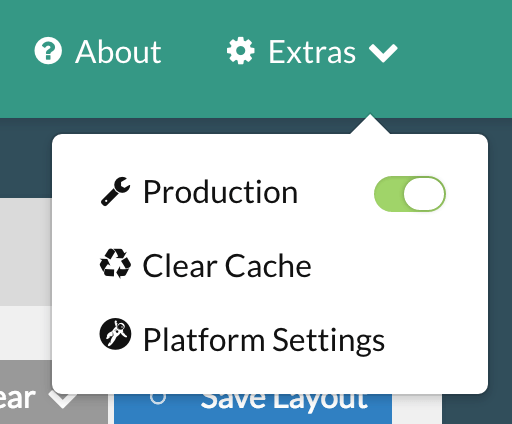Expand the chevron on the gray 'ear' button

(63, 398)
